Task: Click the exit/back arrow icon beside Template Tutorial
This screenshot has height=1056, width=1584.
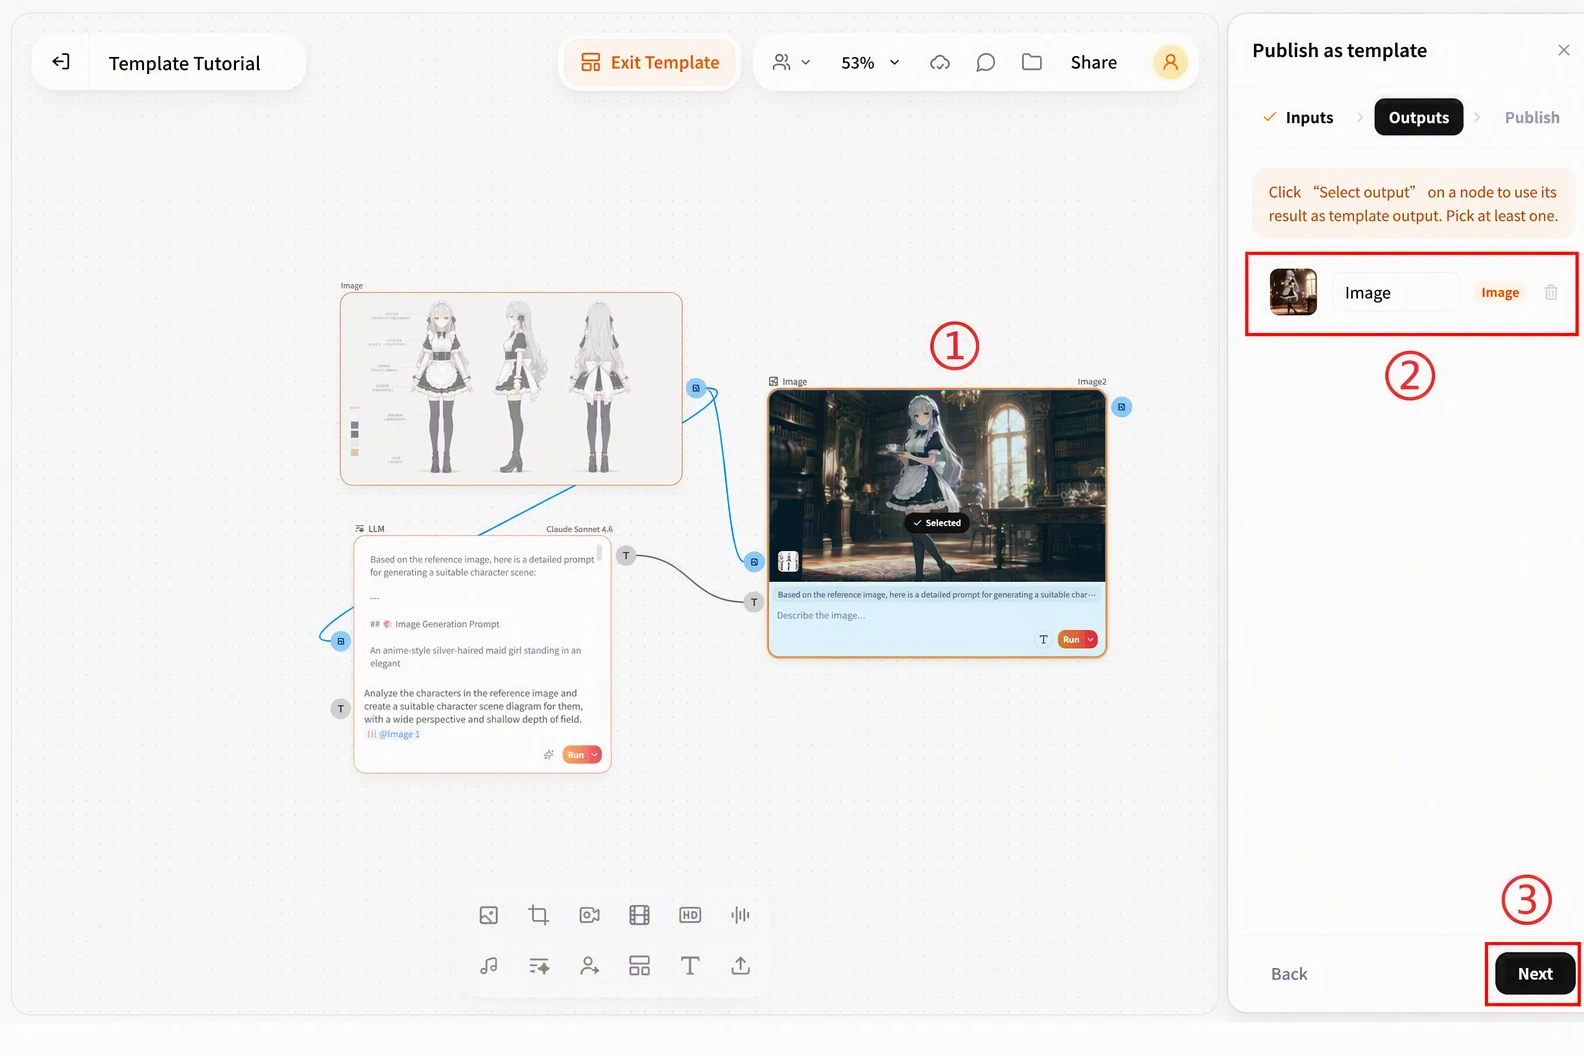Action: [61, 62]
